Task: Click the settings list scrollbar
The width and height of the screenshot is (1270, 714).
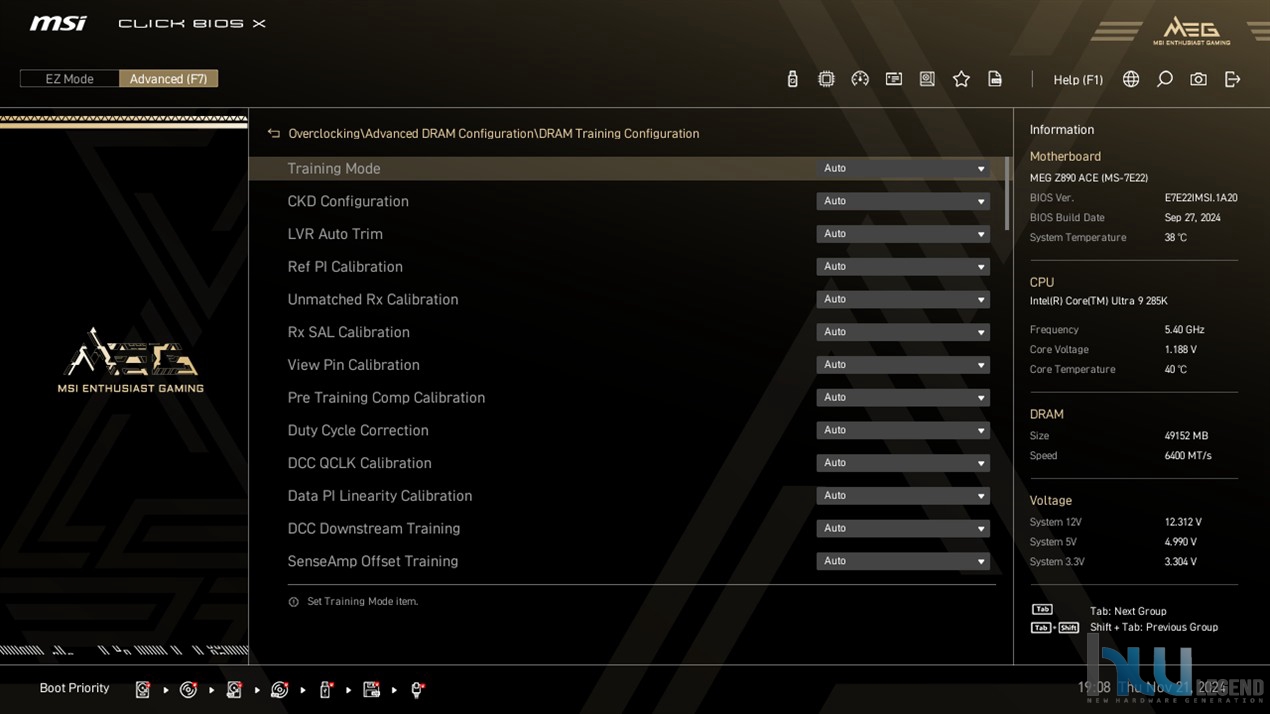Action: tap(1007, 193)
